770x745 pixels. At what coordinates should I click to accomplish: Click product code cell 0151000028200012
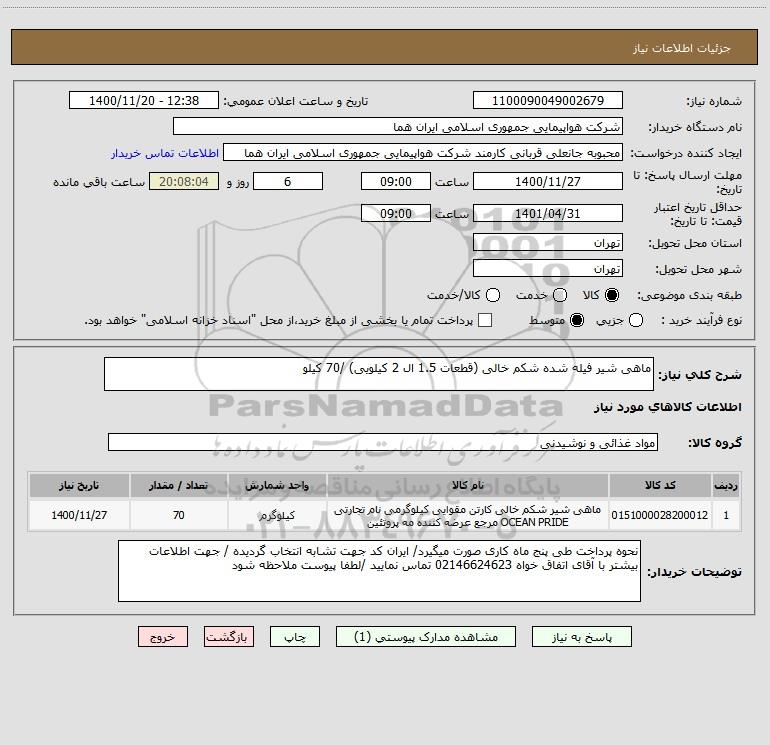660,515
